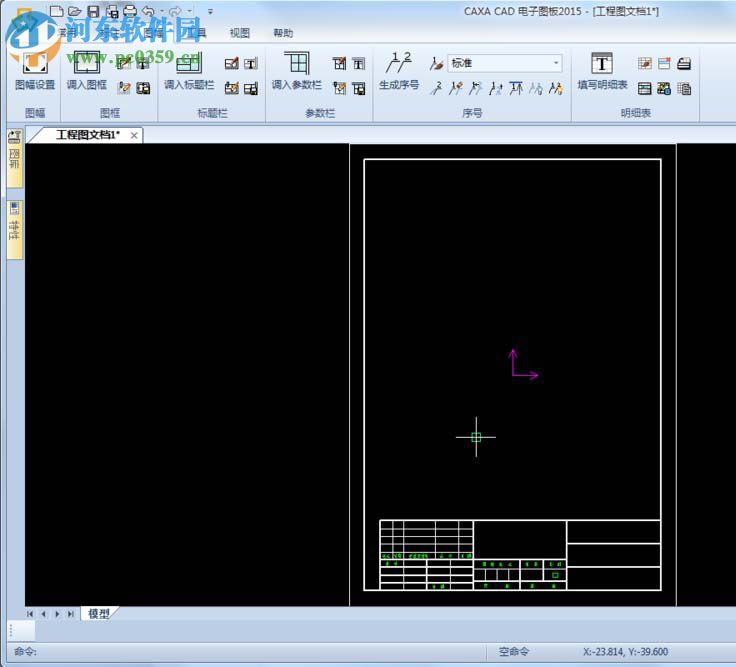The width and height of the screenshot is (736, 667).
Task: Click the Print icon in quick access toolbar
Action: point(129,11)
